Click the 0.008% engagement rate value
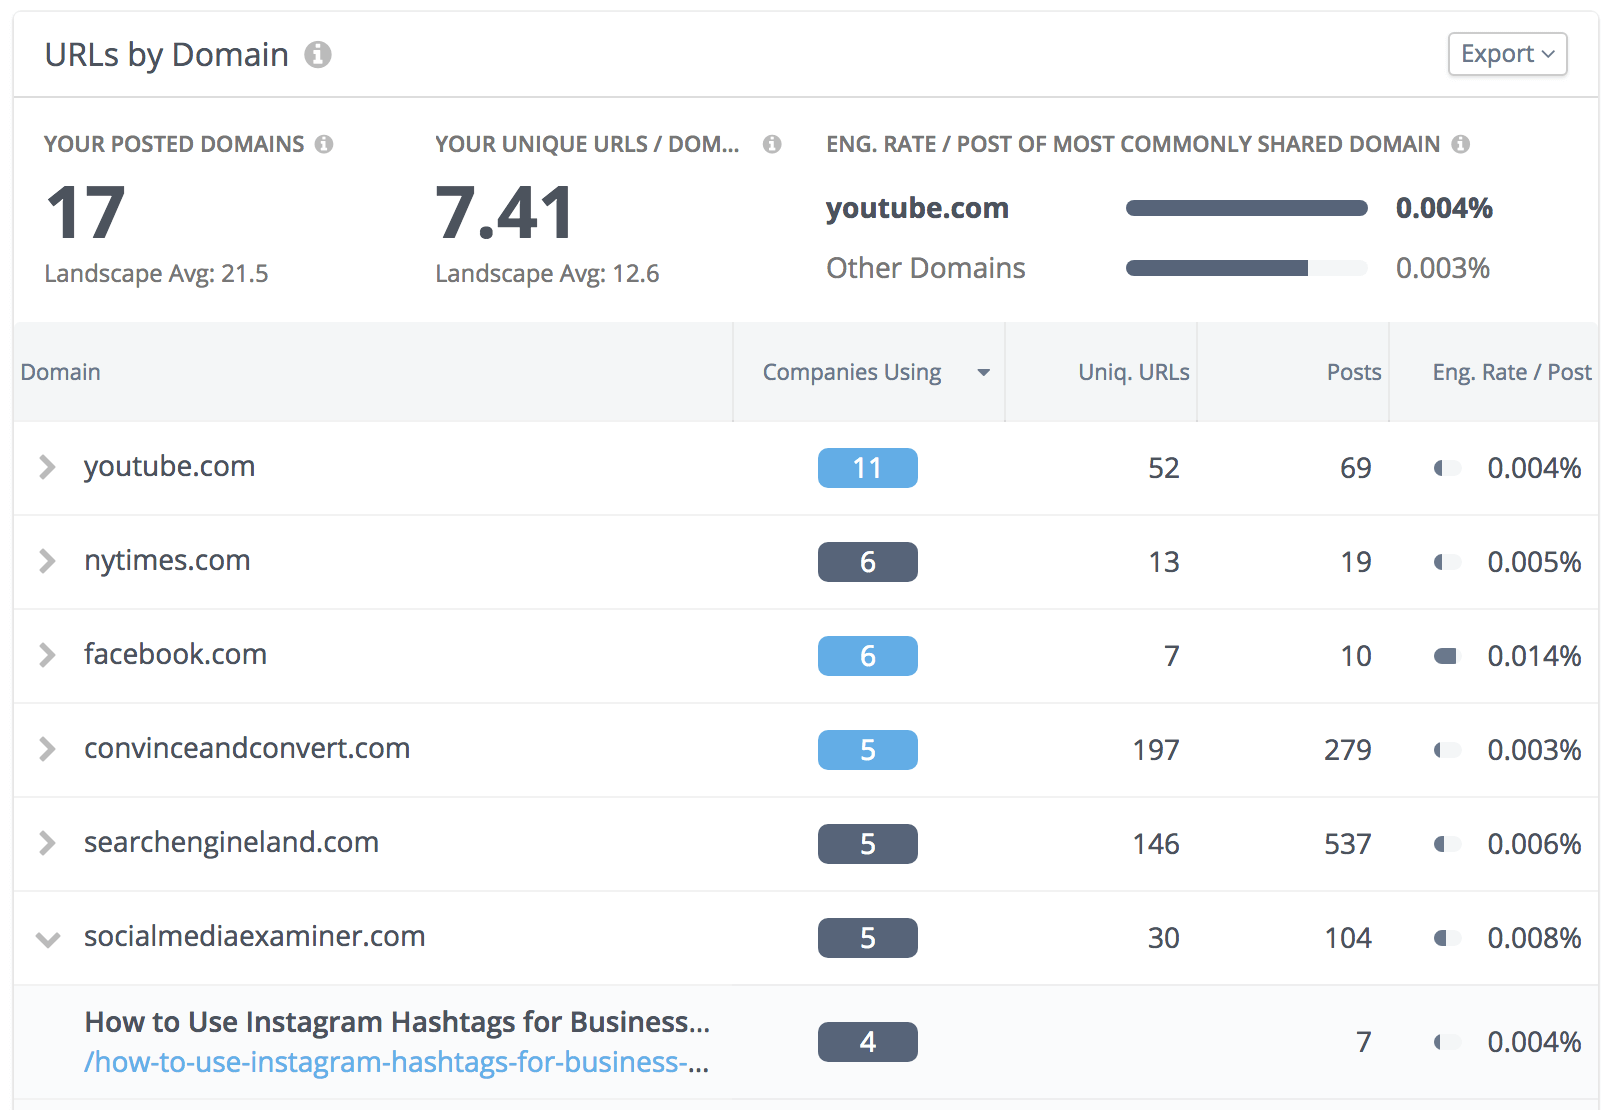 tap(1534, 938)
